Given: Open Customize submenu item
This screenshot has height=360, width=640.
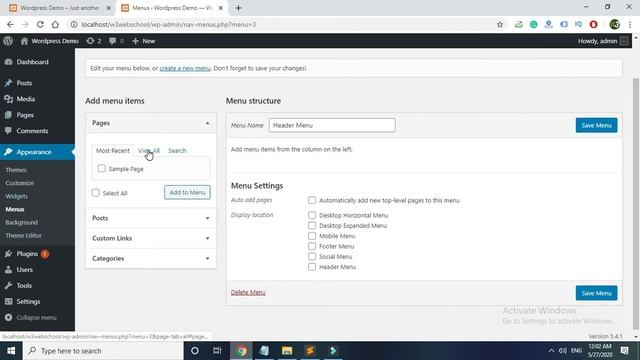Looking at the screenshot, I should click(x=20, y=183).
